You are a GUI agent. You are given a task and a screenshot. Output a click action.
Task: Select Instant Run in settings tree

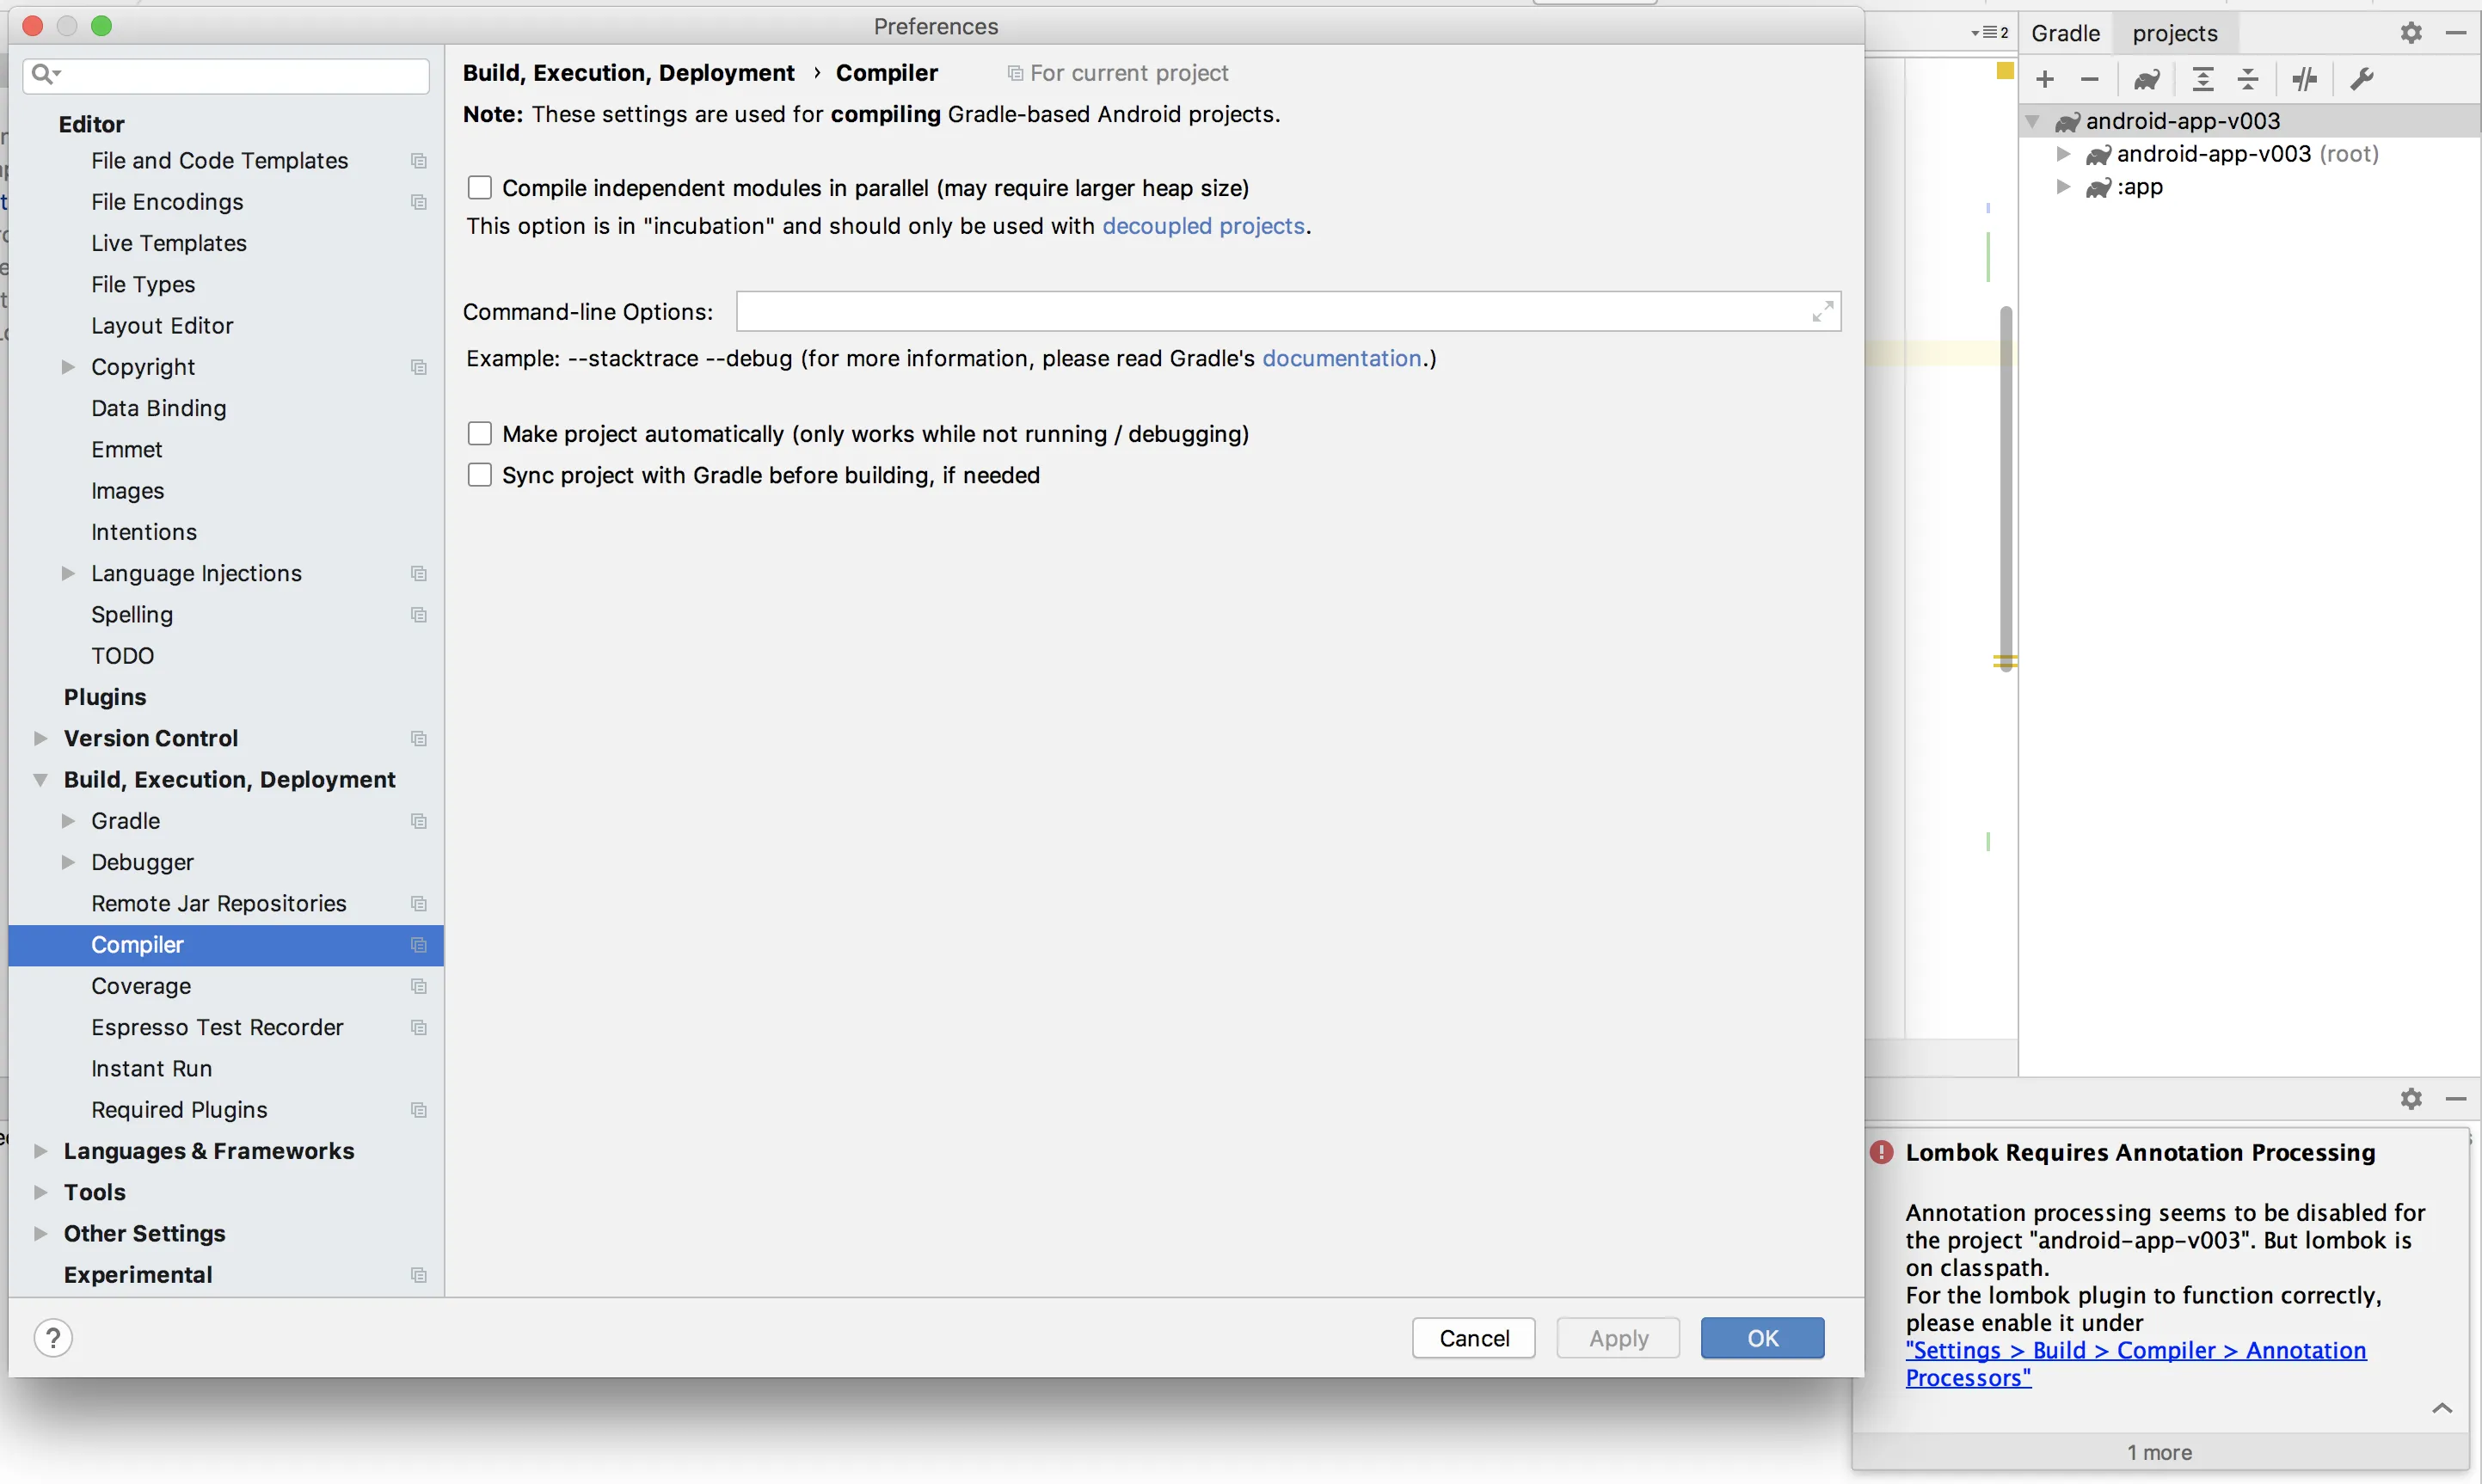tap(151, 1069)
